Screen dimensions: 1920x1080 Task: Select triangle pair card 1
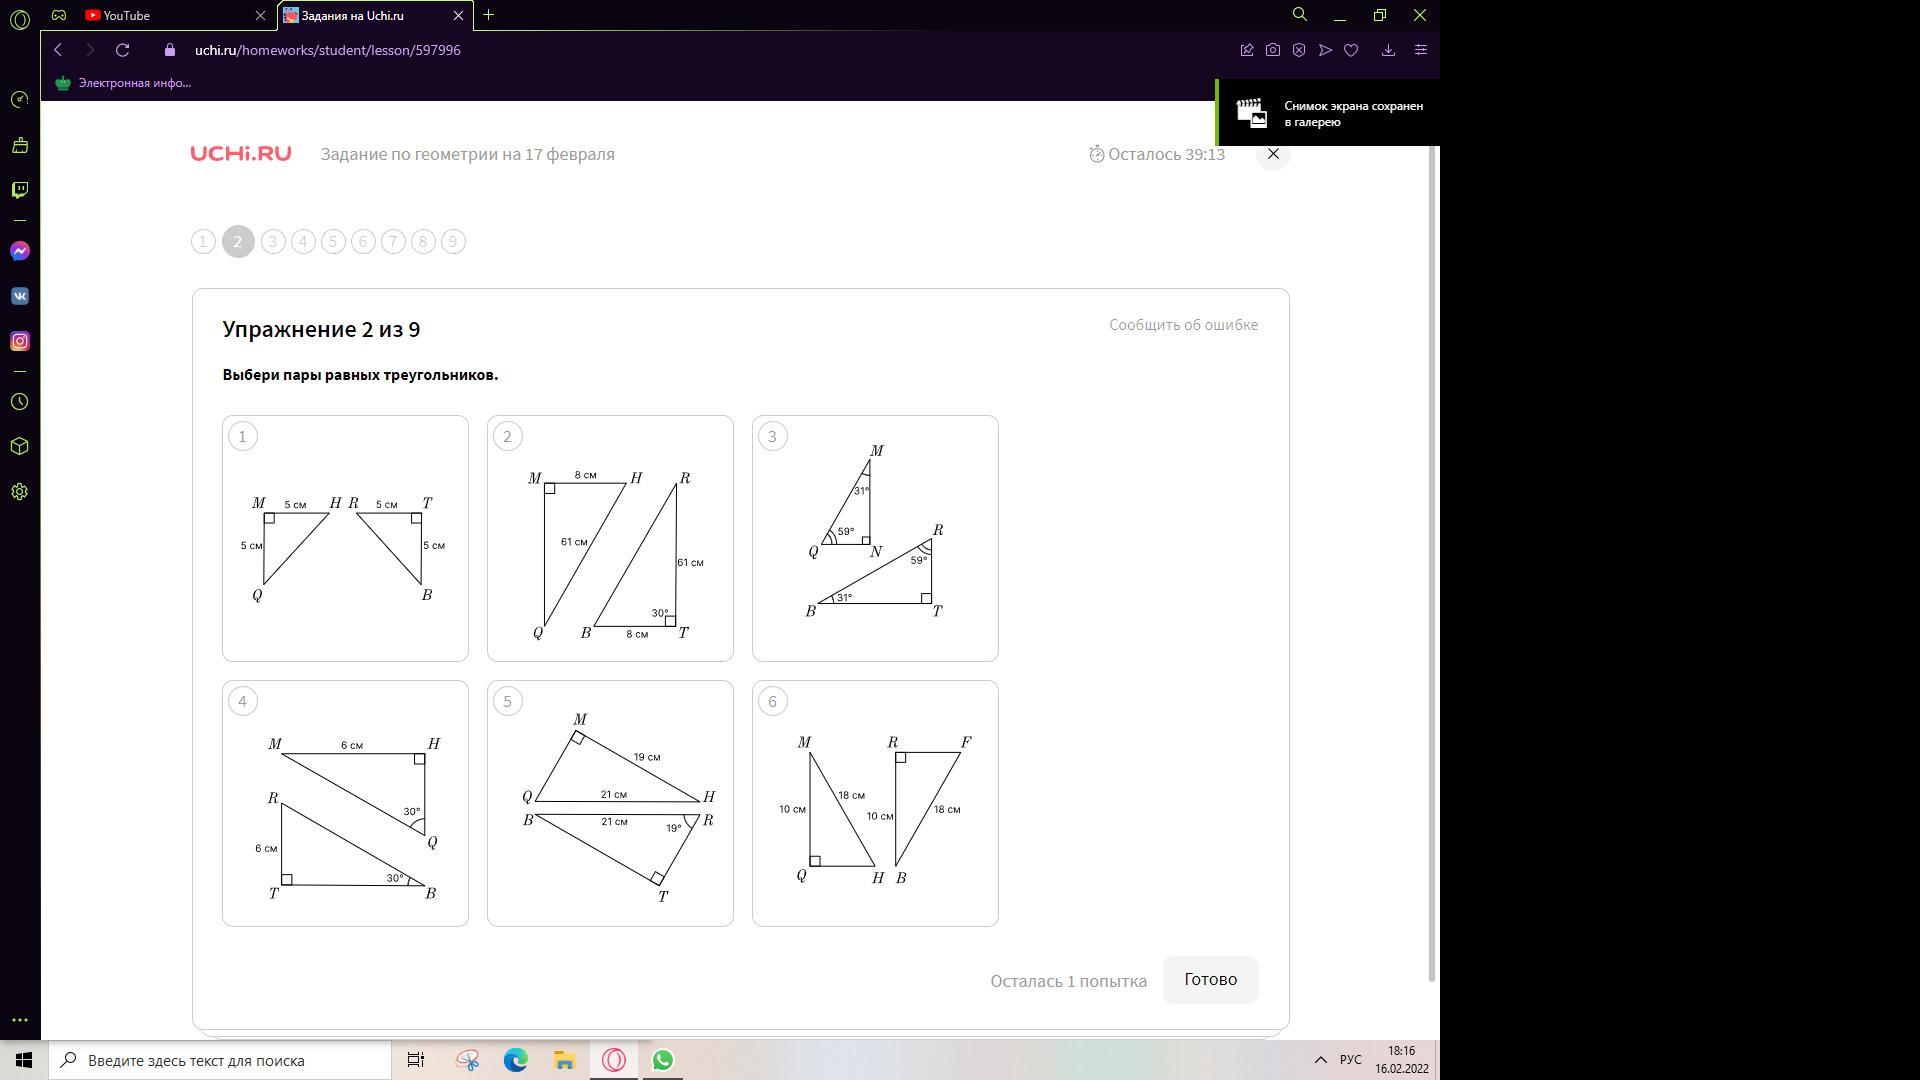coord(345,538)
